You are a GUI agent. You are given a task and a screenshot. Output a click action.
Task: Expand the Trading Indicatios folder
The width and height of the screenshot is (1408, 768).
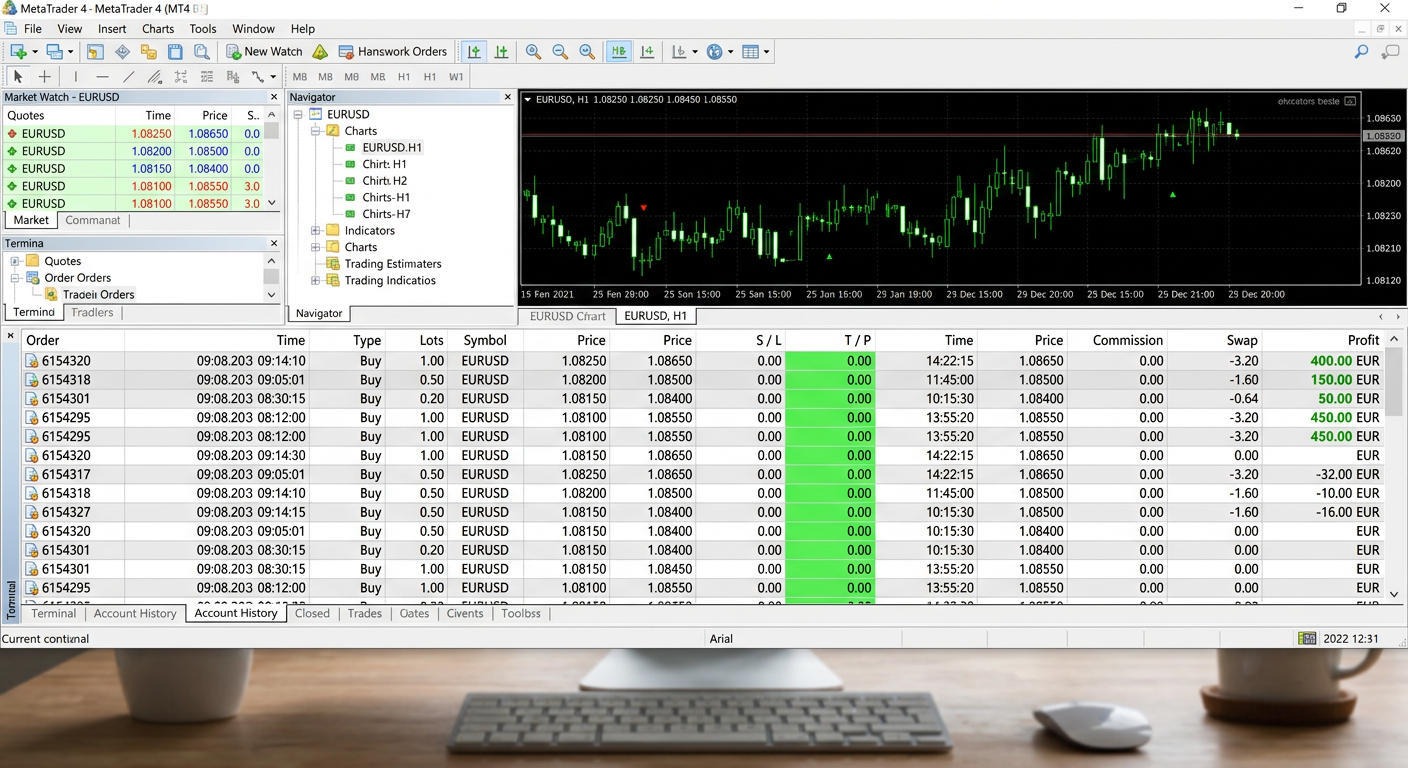[316, 280]
